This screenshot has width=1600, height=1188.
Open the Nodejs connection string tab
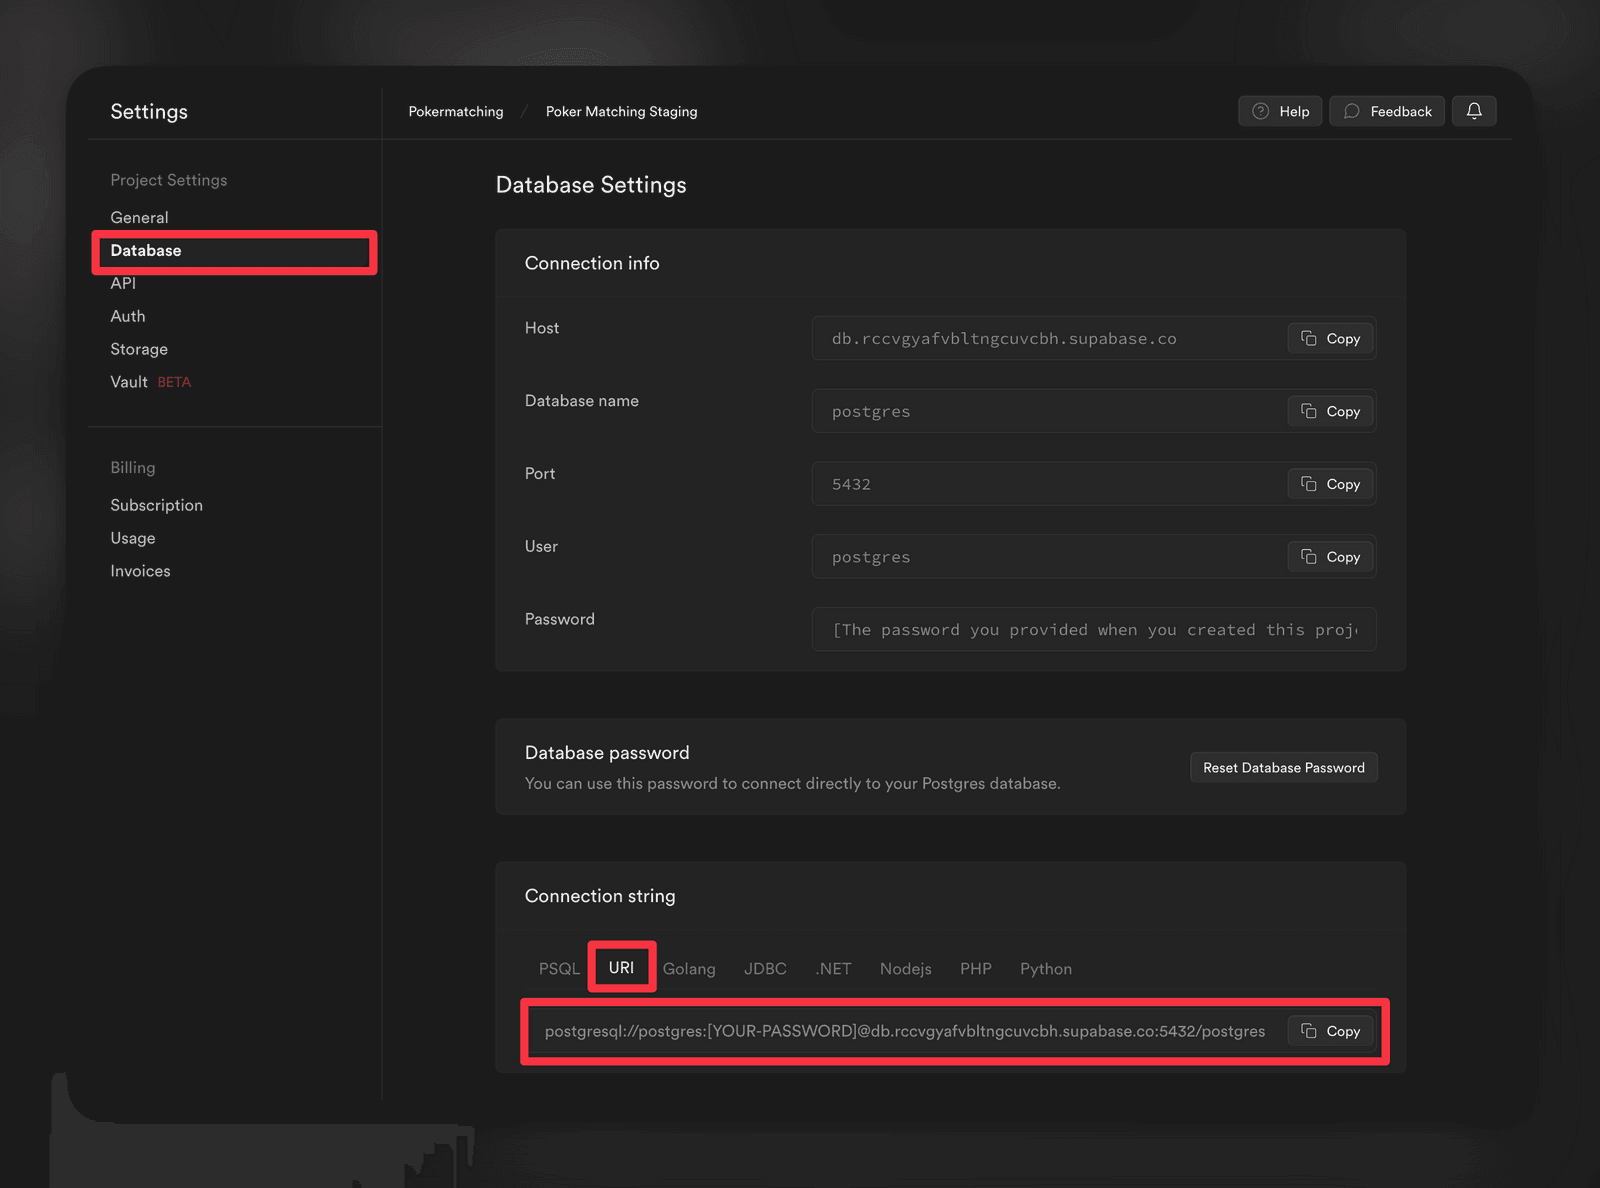click(x=905, y=968)
